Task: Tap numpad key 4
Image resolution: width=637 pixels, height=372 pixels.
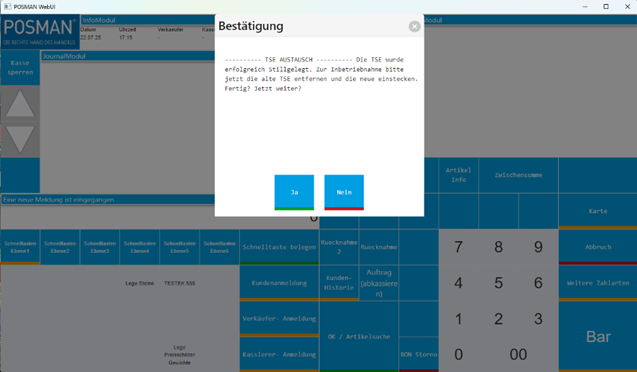Action: pyautogui.click(x=458, y=283)
